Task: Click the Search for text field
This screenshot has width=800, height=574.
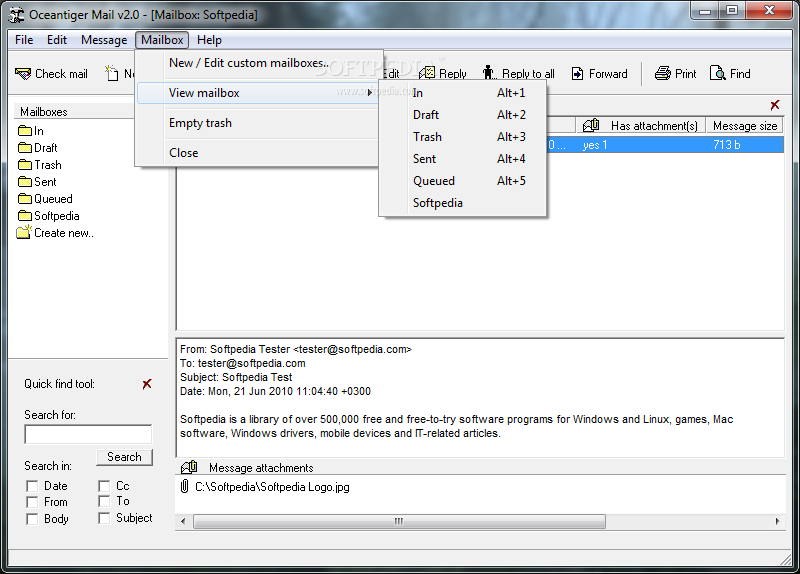Action: (x=88, y=434)
